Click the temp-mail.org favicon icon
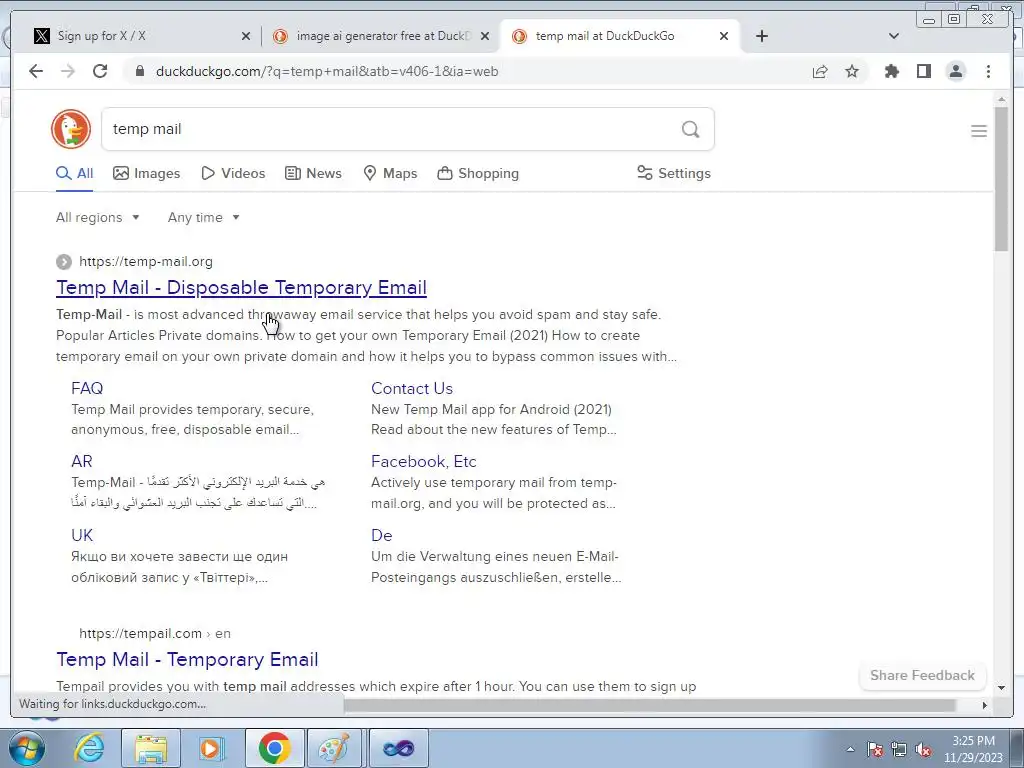Viewport: 1024px width, 768px height. 63,262
